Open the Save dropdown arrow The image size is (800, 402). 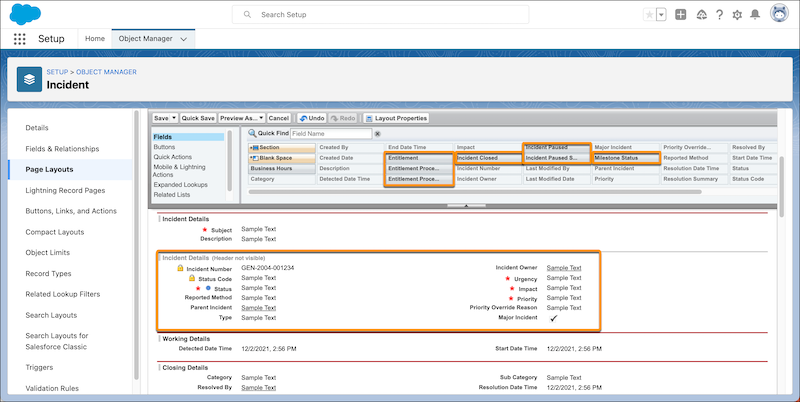pos(174,118)
